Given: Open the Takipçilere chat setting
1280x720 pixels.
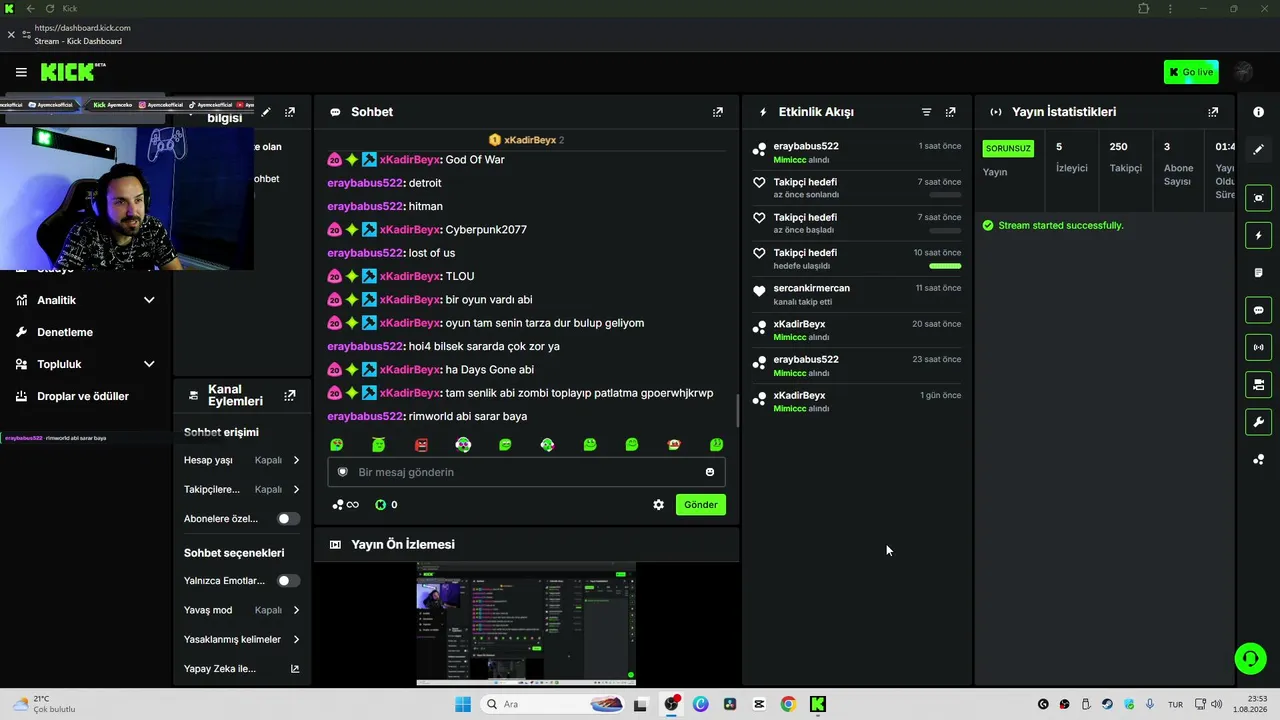Looking at the screenshot, I should click(x=242, y=489).
